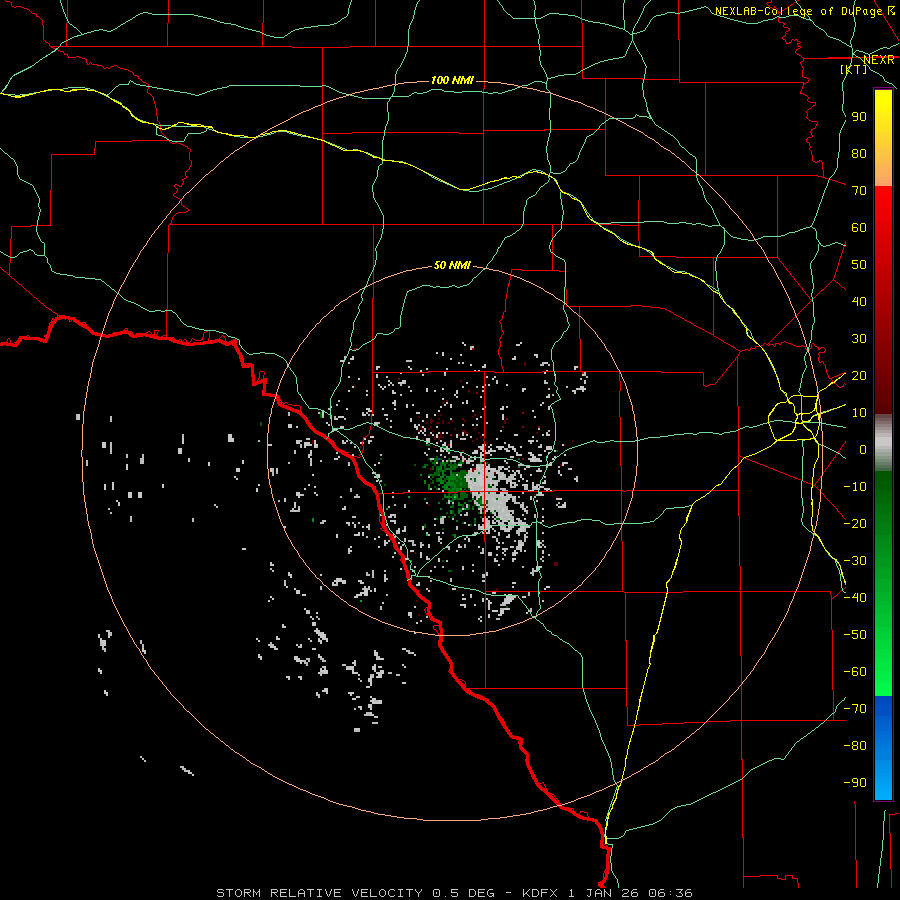The image size is (900, 900).
Task: Click the positive 20 scale value
Action: (x=859, y=376)
